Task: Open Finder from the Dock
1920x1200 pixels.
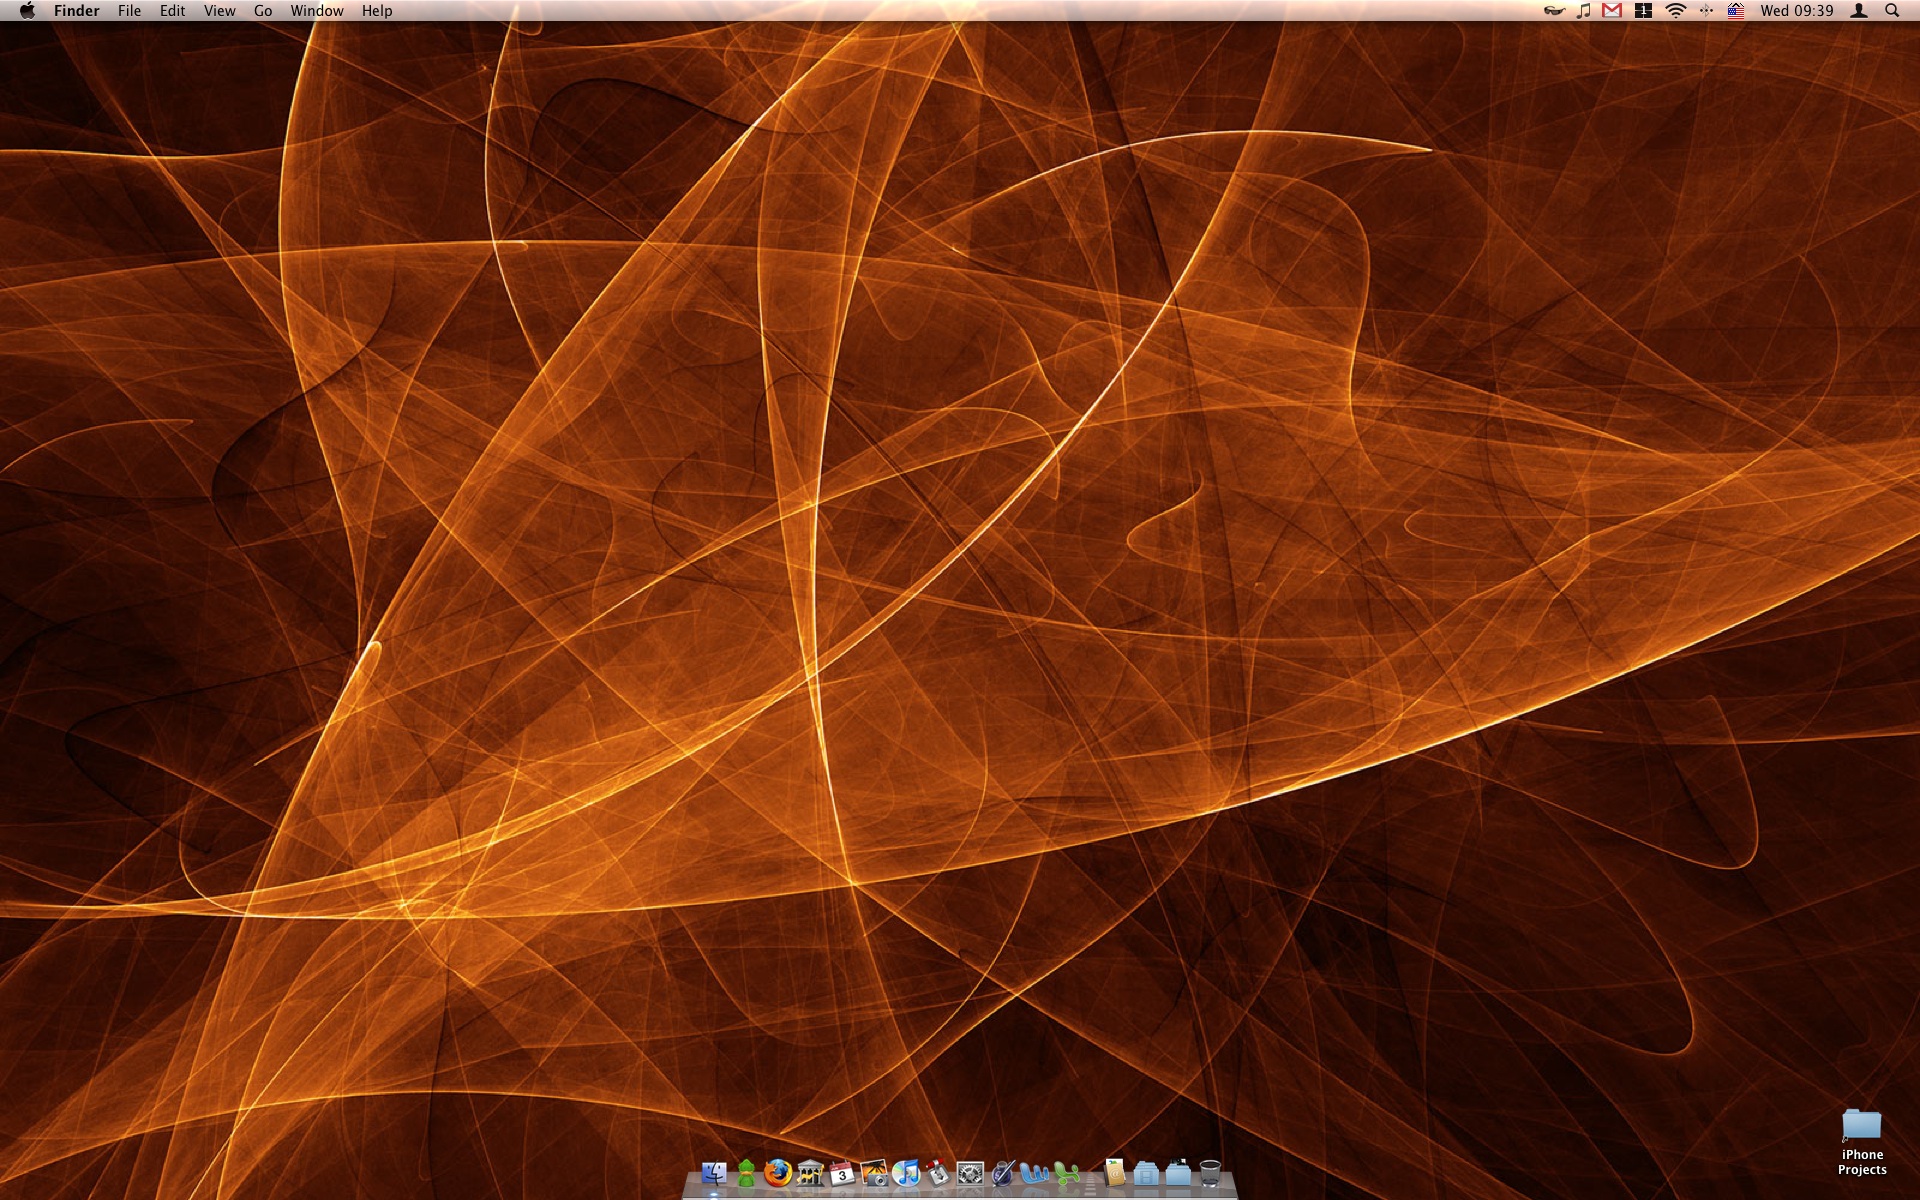Action: (714, 1173)
